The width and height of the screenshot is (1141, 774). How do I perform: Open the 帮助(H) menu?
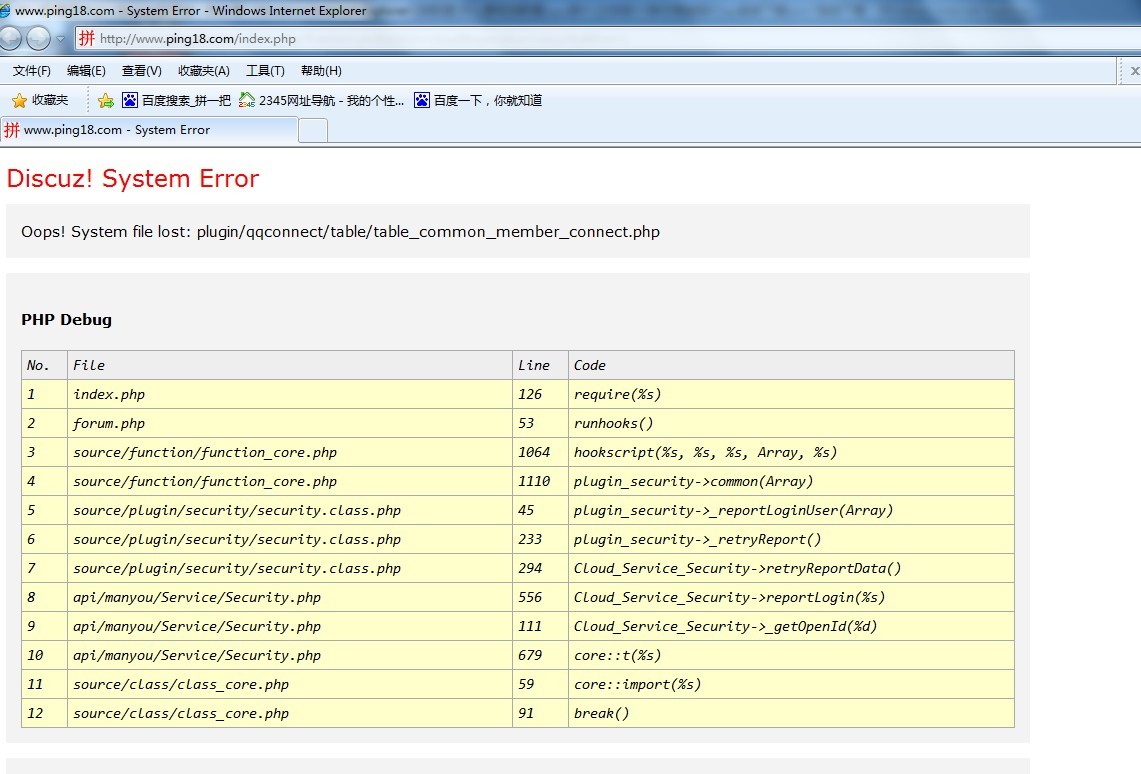[321, 71]
